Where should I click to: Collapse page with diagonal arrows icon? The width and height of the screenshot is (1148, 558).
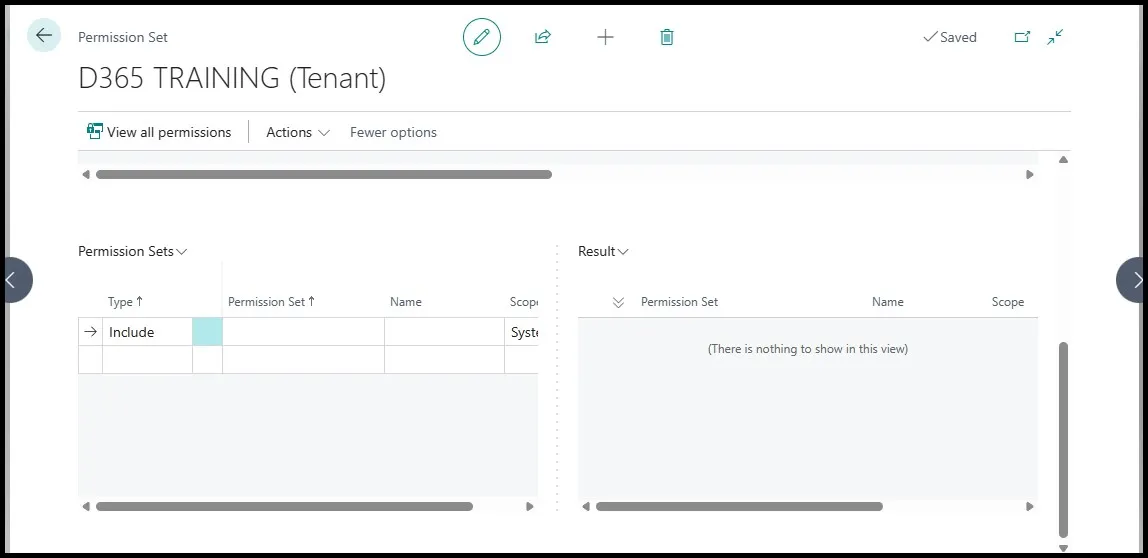(x=1055, y=37)
